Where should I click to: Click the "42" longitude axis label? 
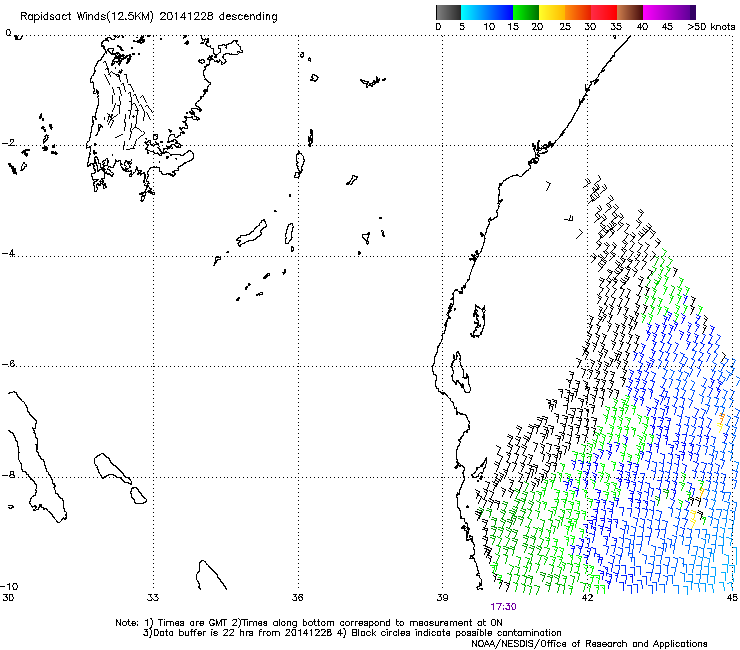[x=587, y=598]
